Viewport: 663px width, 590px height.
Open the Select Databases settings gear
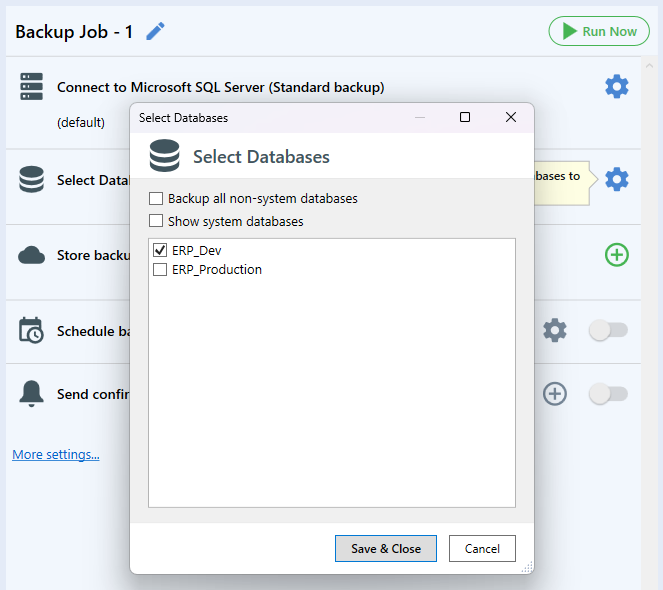616,179
